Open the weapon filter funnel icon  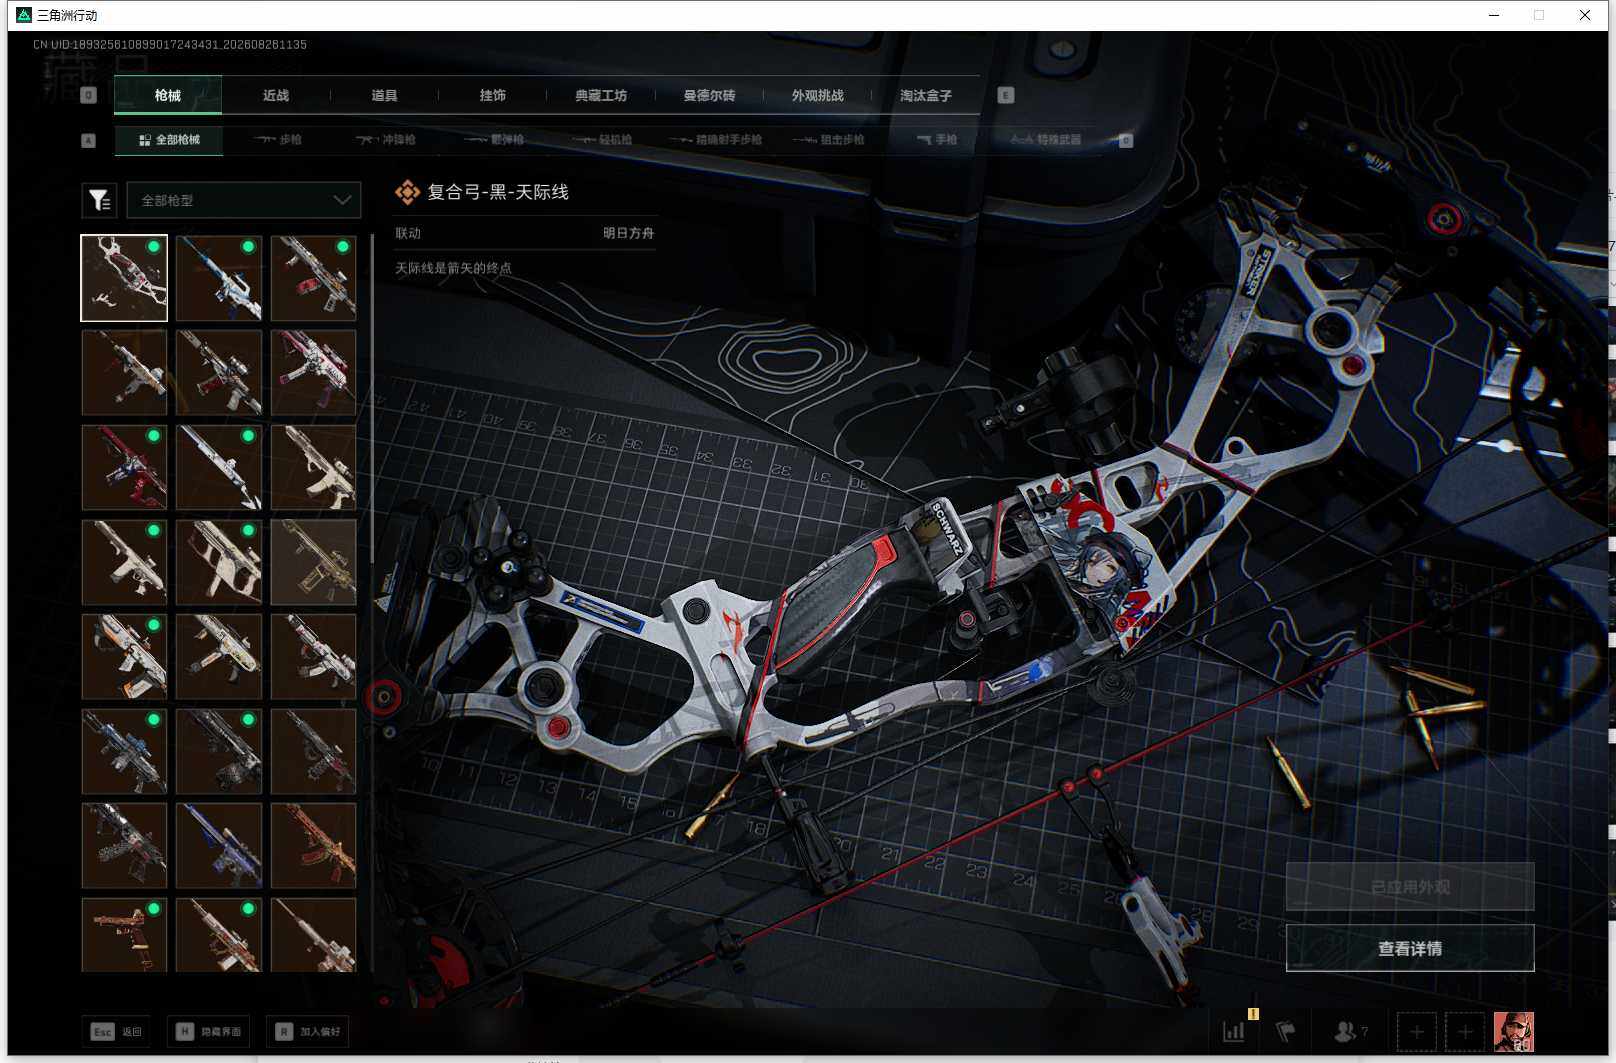tap(99, 200)
